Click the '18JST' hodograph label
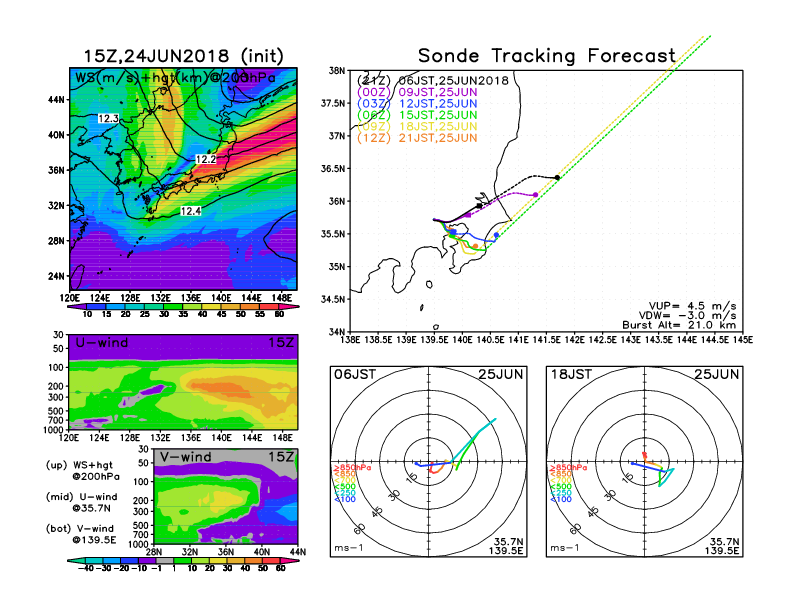 coord(571,374)
